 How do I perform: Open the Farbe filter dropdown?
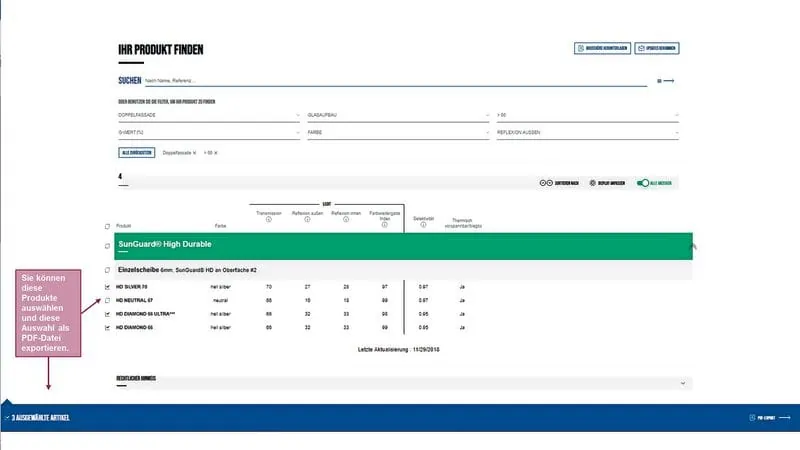(398, 133)
